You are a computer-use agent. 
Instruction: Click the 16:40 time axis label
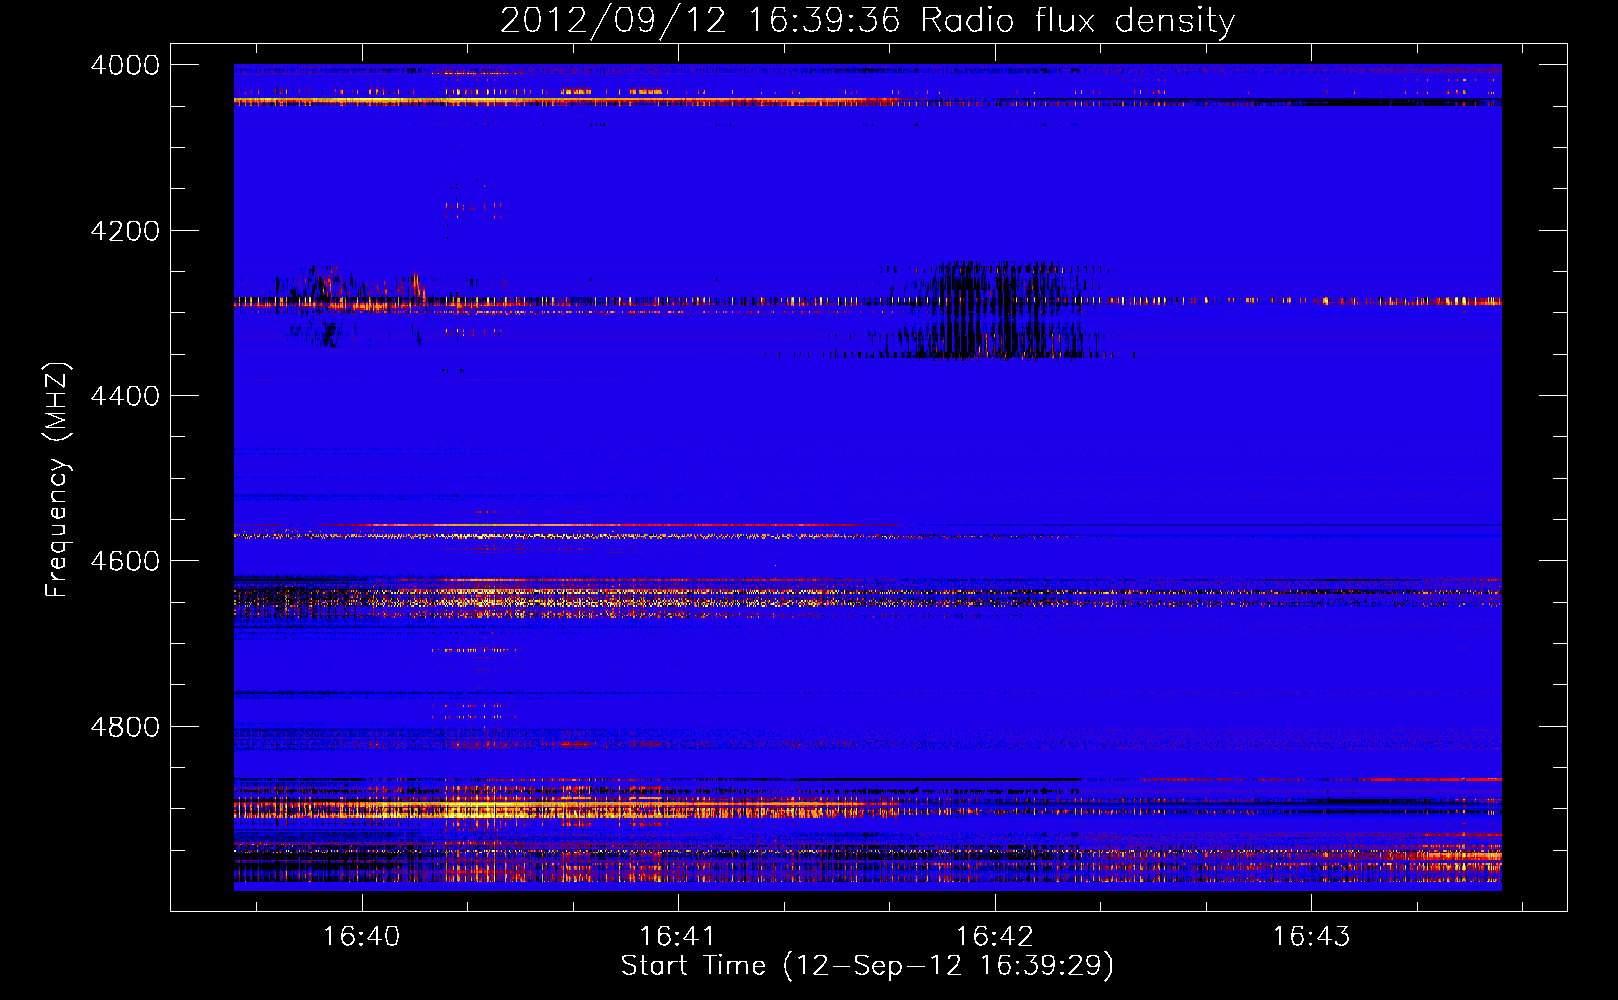click(361, 937)
